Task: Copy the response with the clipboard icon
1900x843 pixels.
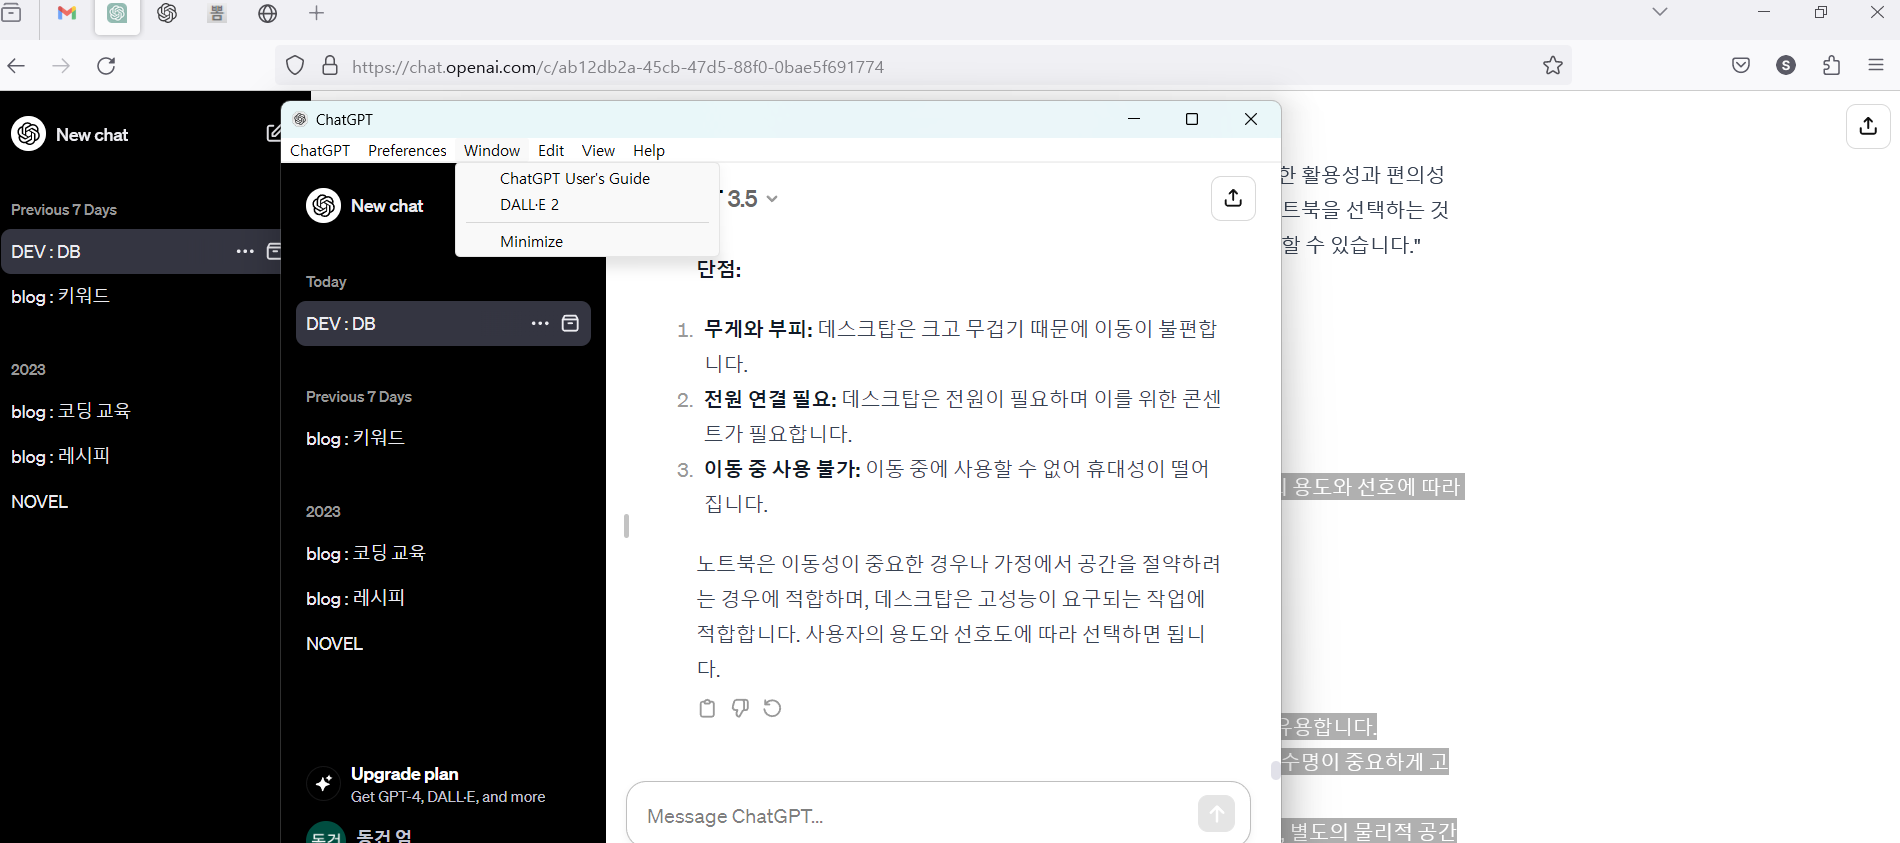Action: tap(707, 708)
